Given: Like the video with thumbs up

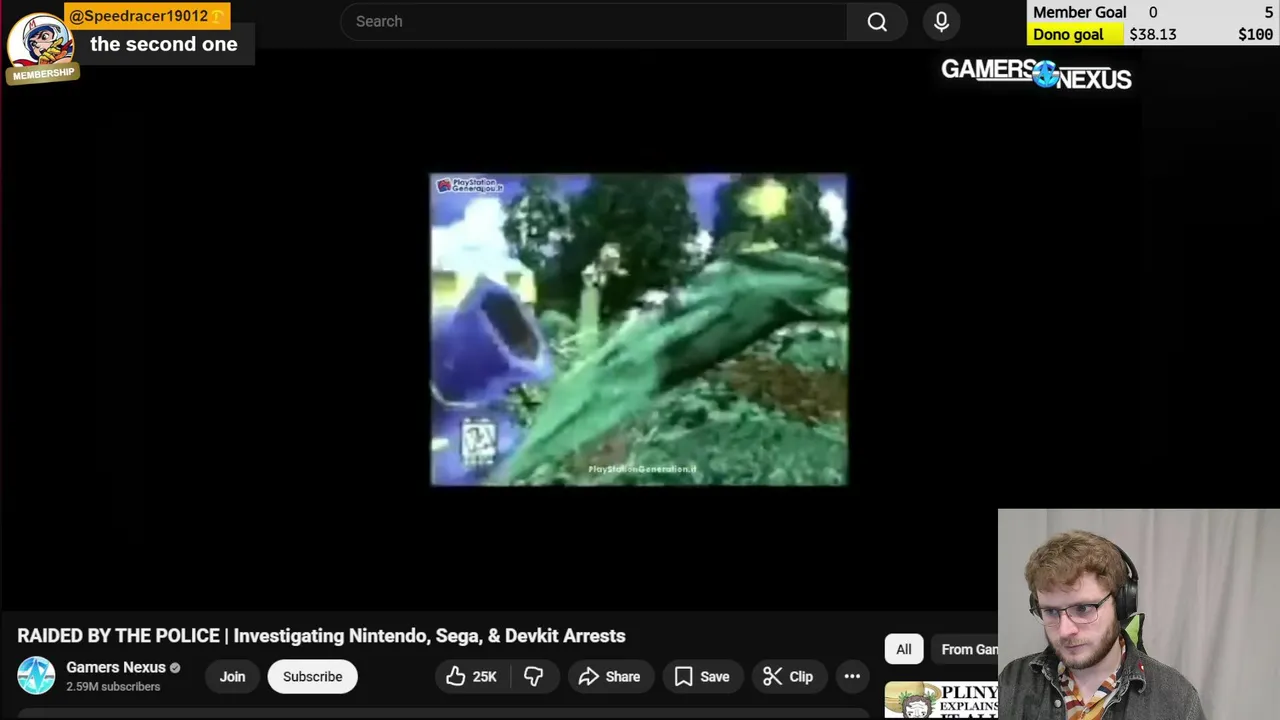Looking at the screenshot, I should coord(471,677).
